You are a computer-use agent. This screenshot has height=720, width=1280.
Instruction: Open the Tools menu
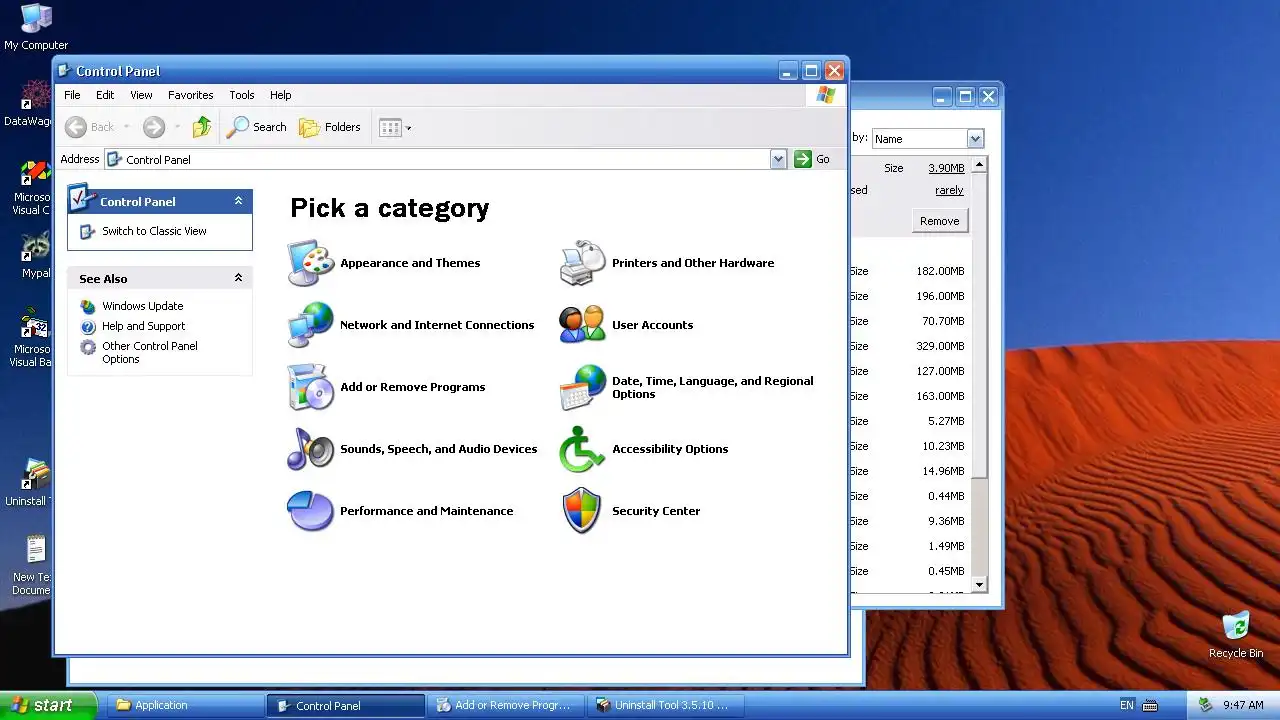(x=242, y=95)
